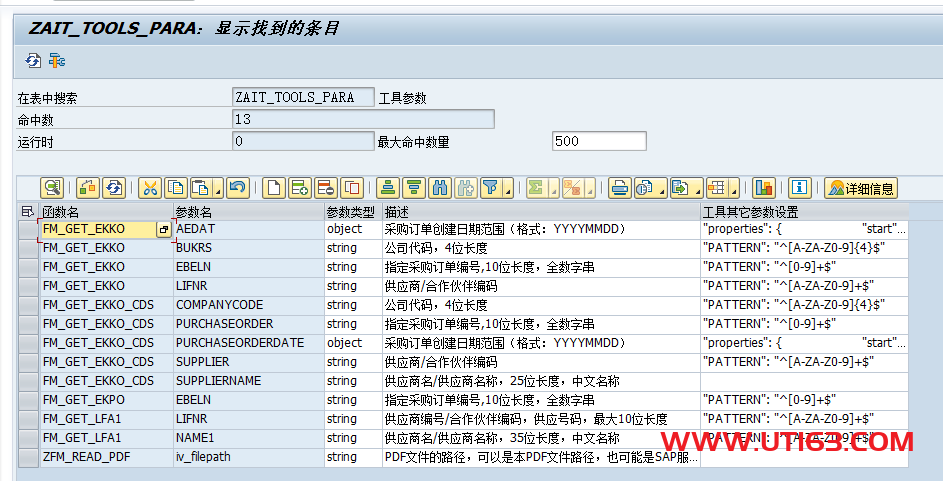Click the Undo icon in toolbar
The width and height of the screenshot is (943, 481).
point(237,188)
